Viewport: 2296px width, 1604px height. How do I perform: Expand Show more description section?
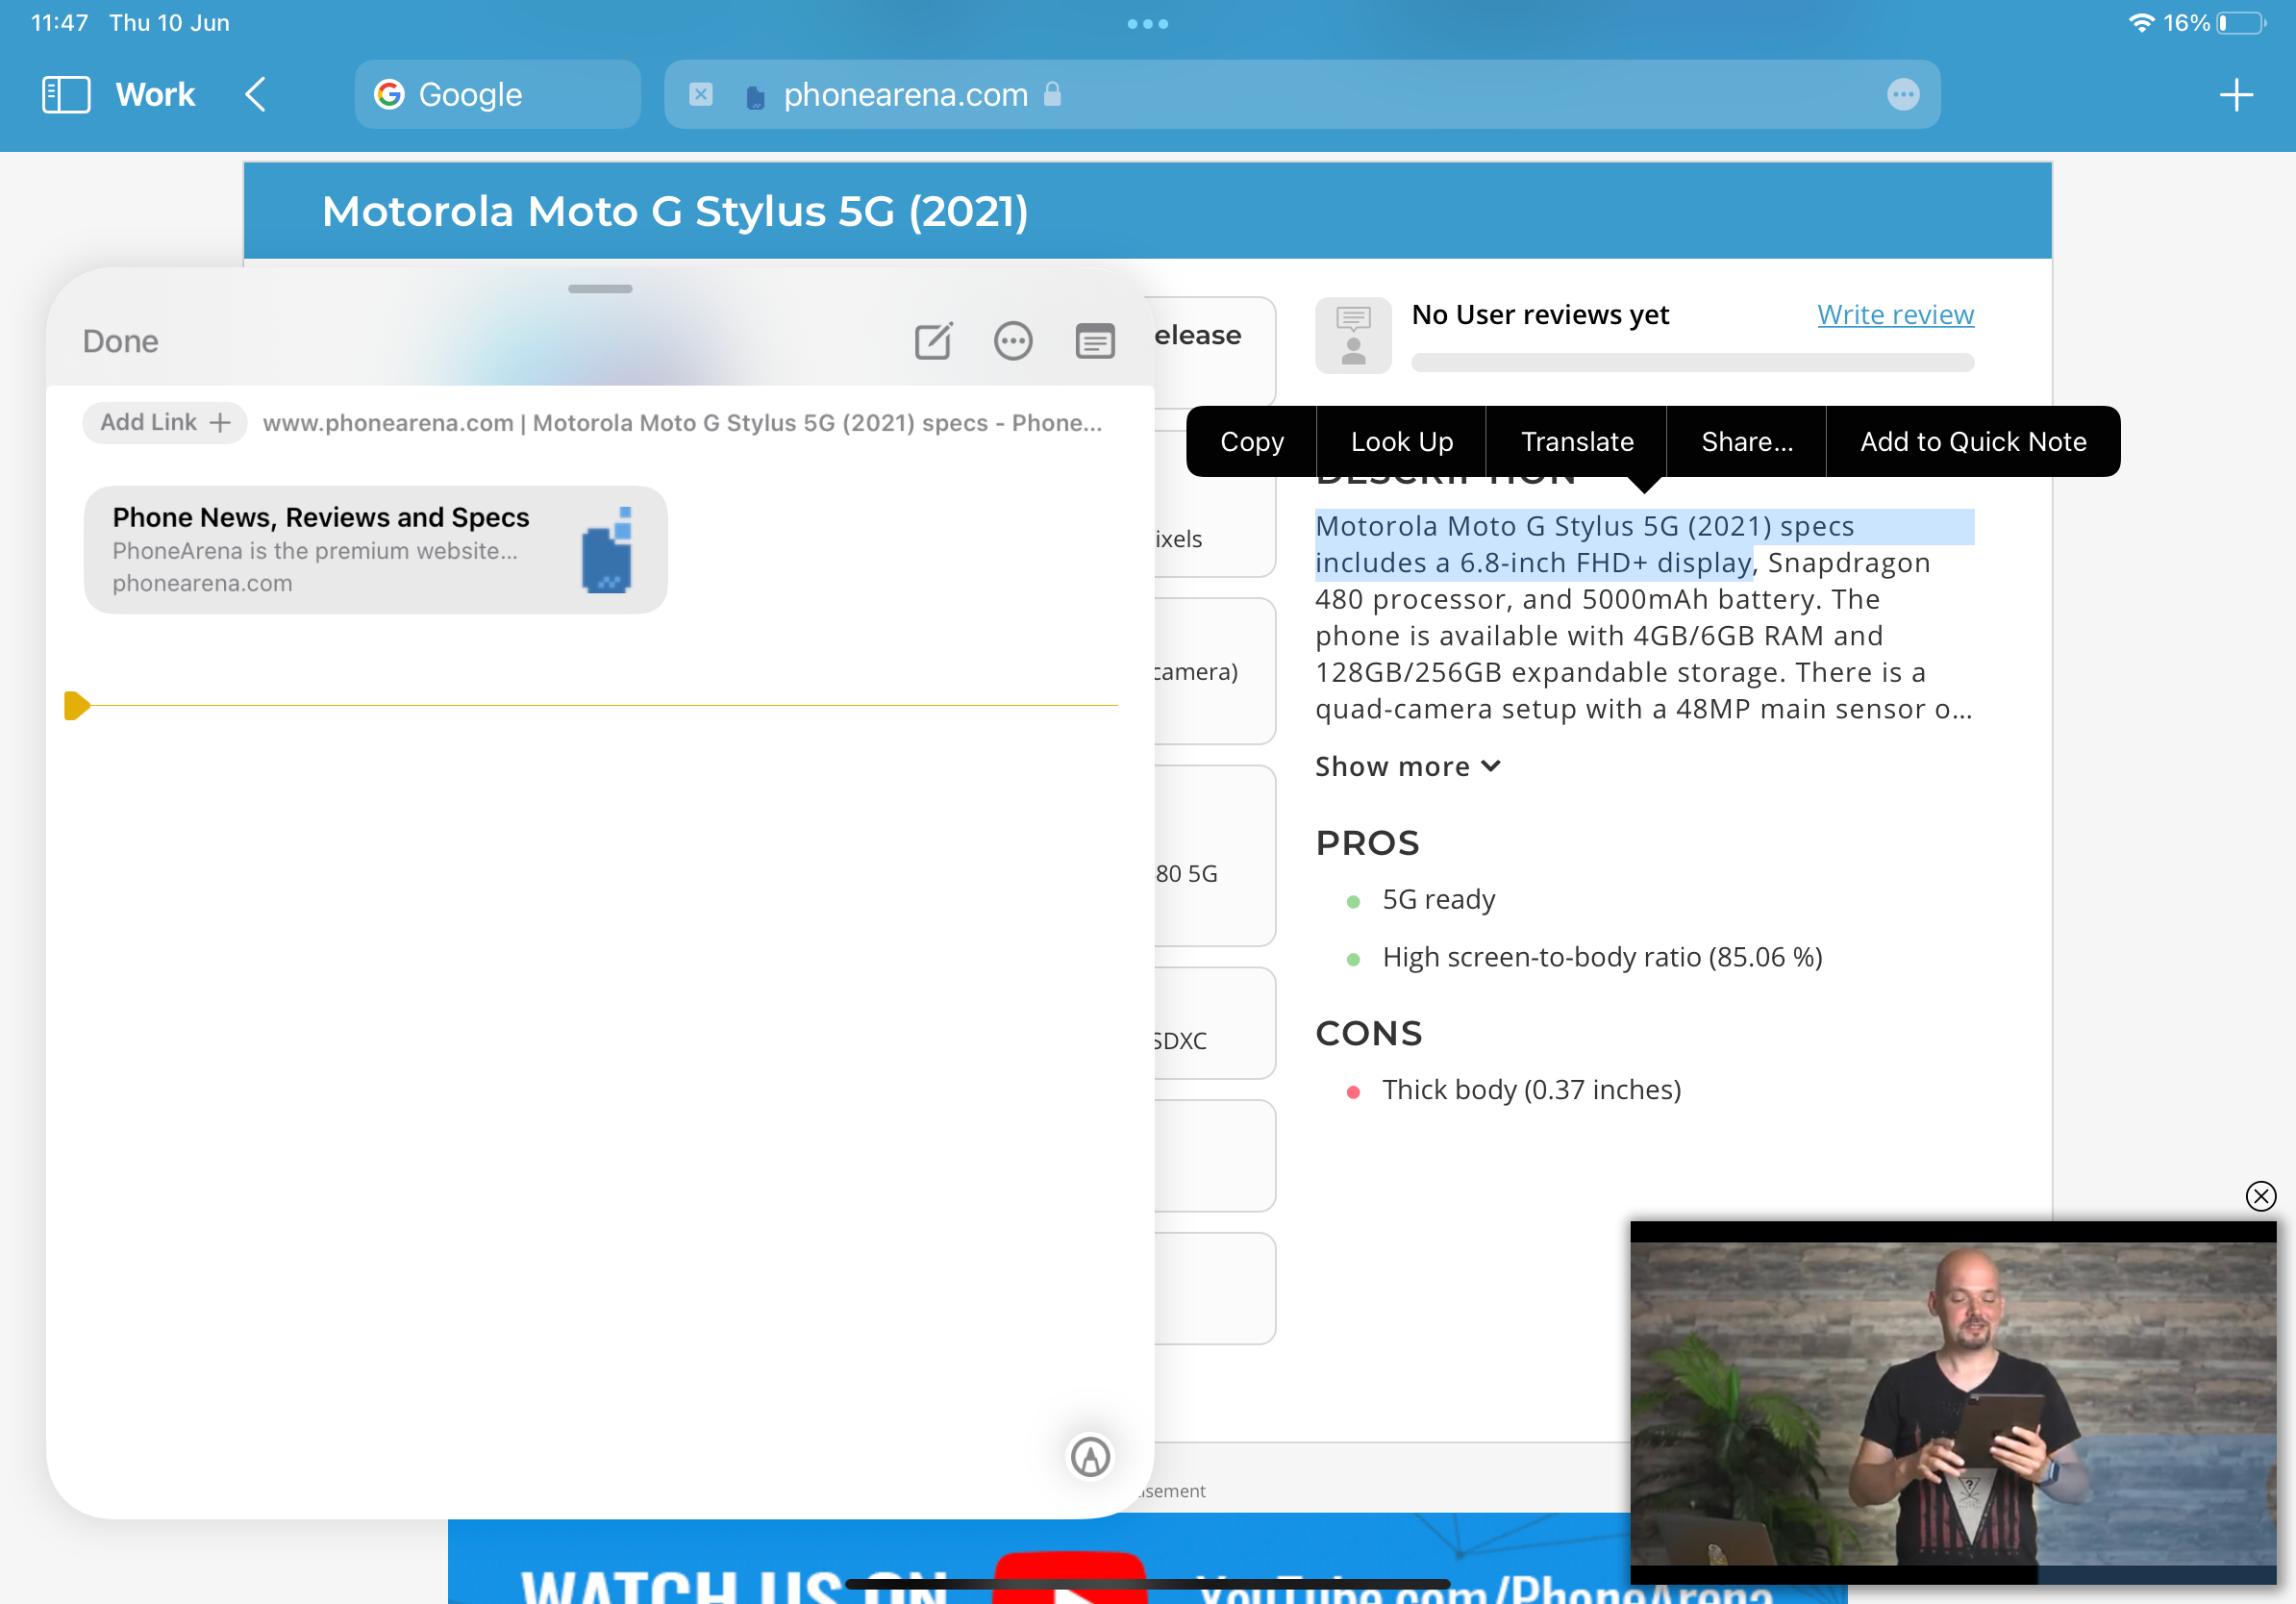point(1407,764)
